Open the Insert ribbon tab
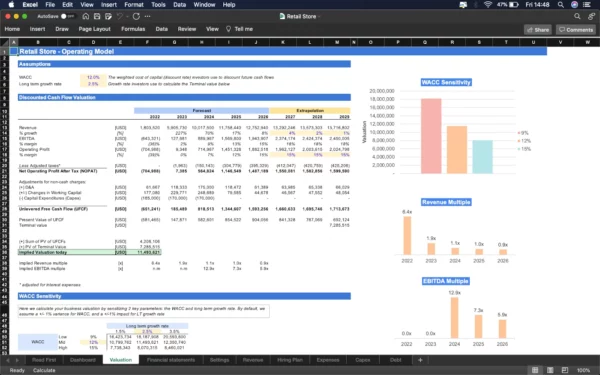 pos(38,29)
